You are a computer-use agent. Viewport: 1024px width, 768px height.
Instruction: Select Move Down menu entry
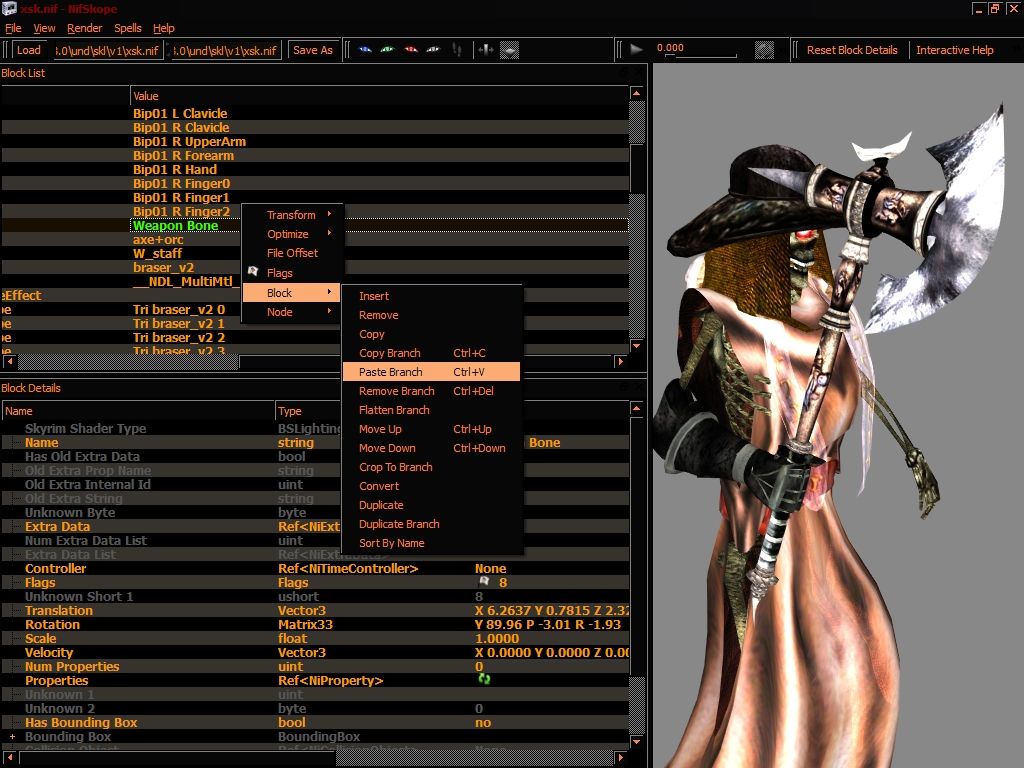(431, 447)
